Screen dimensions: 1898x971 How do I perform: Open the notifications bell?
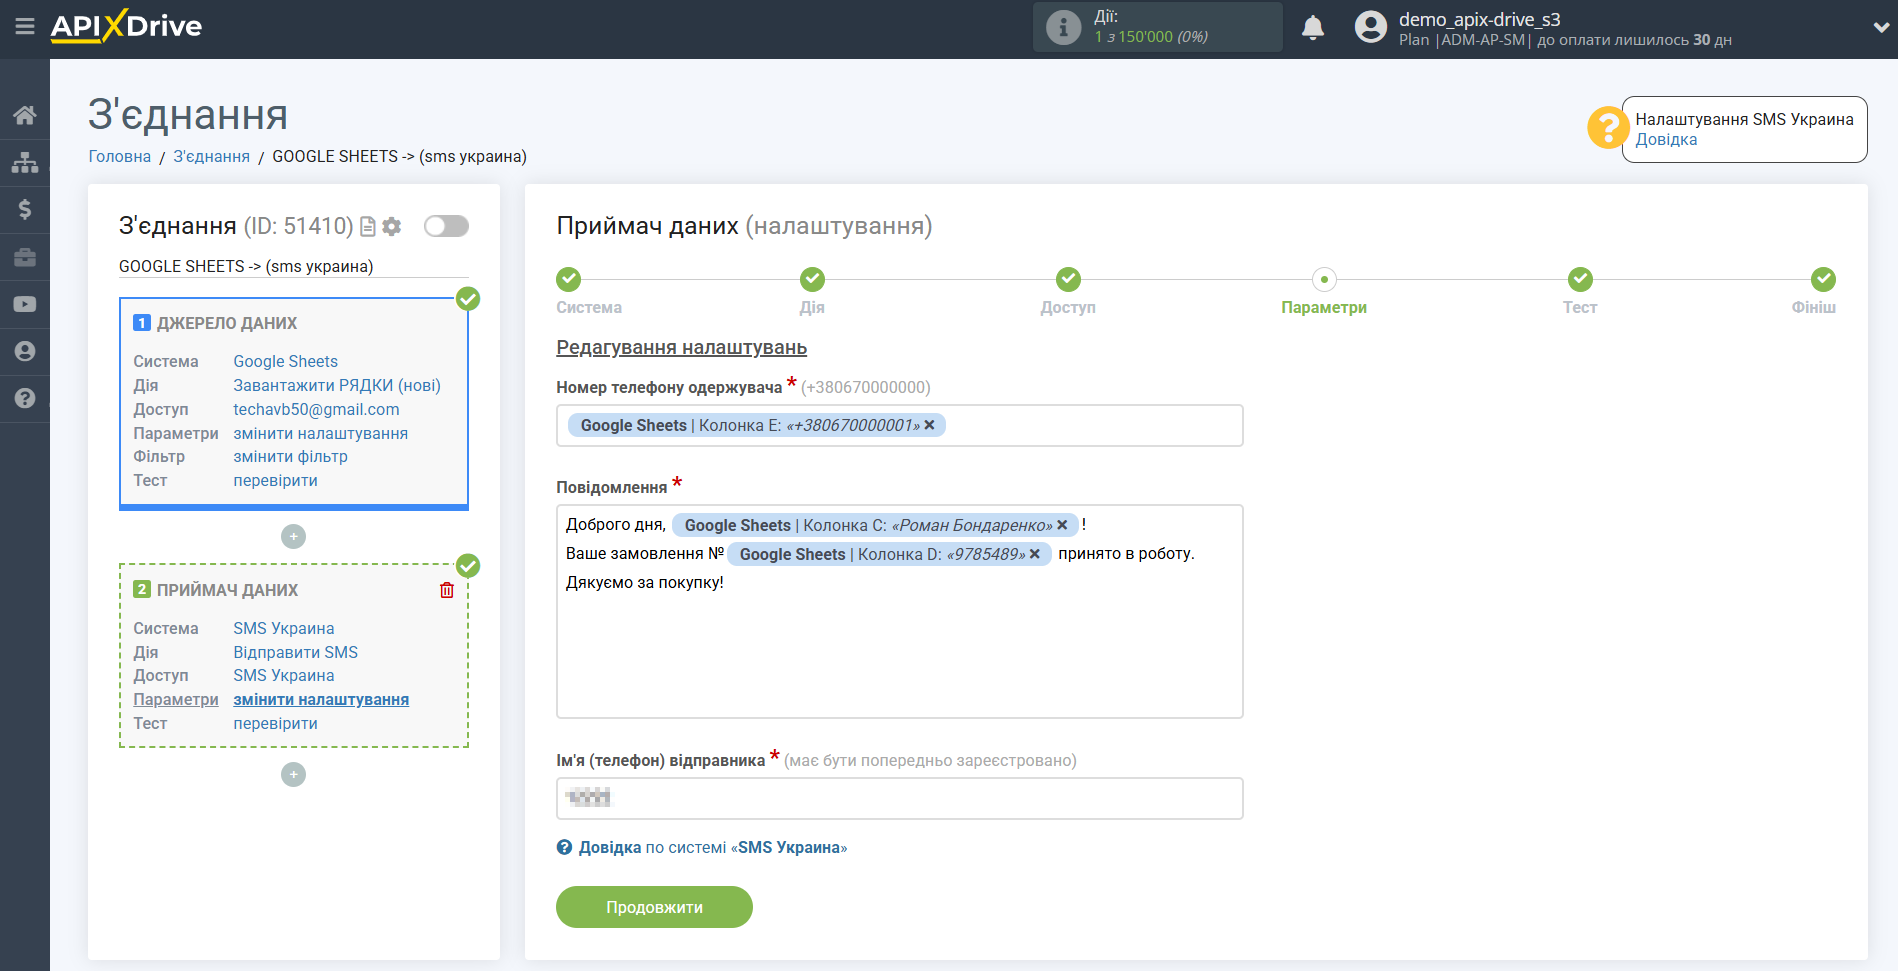(x=1313, y=27)
